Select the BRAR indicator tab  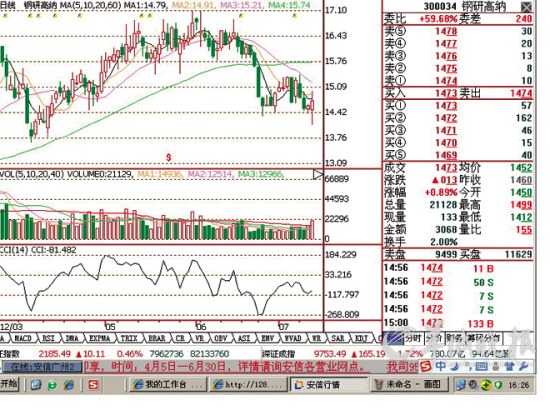[157, 338]
